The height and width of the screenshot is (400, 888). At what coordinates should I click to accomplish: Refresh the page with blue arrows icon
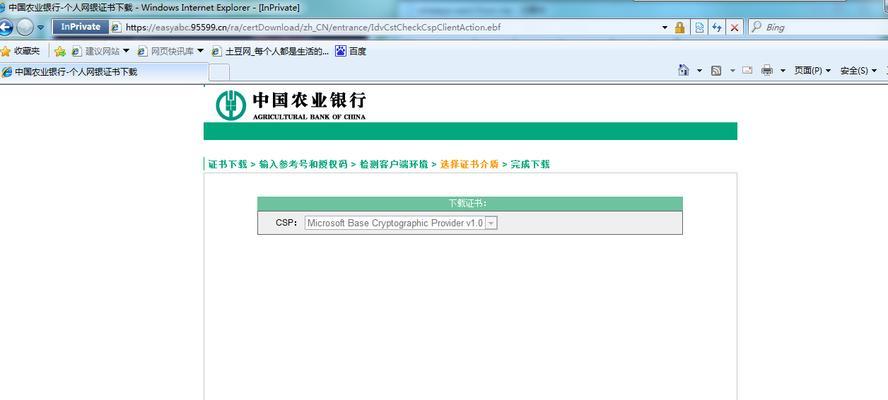point(717,27)
